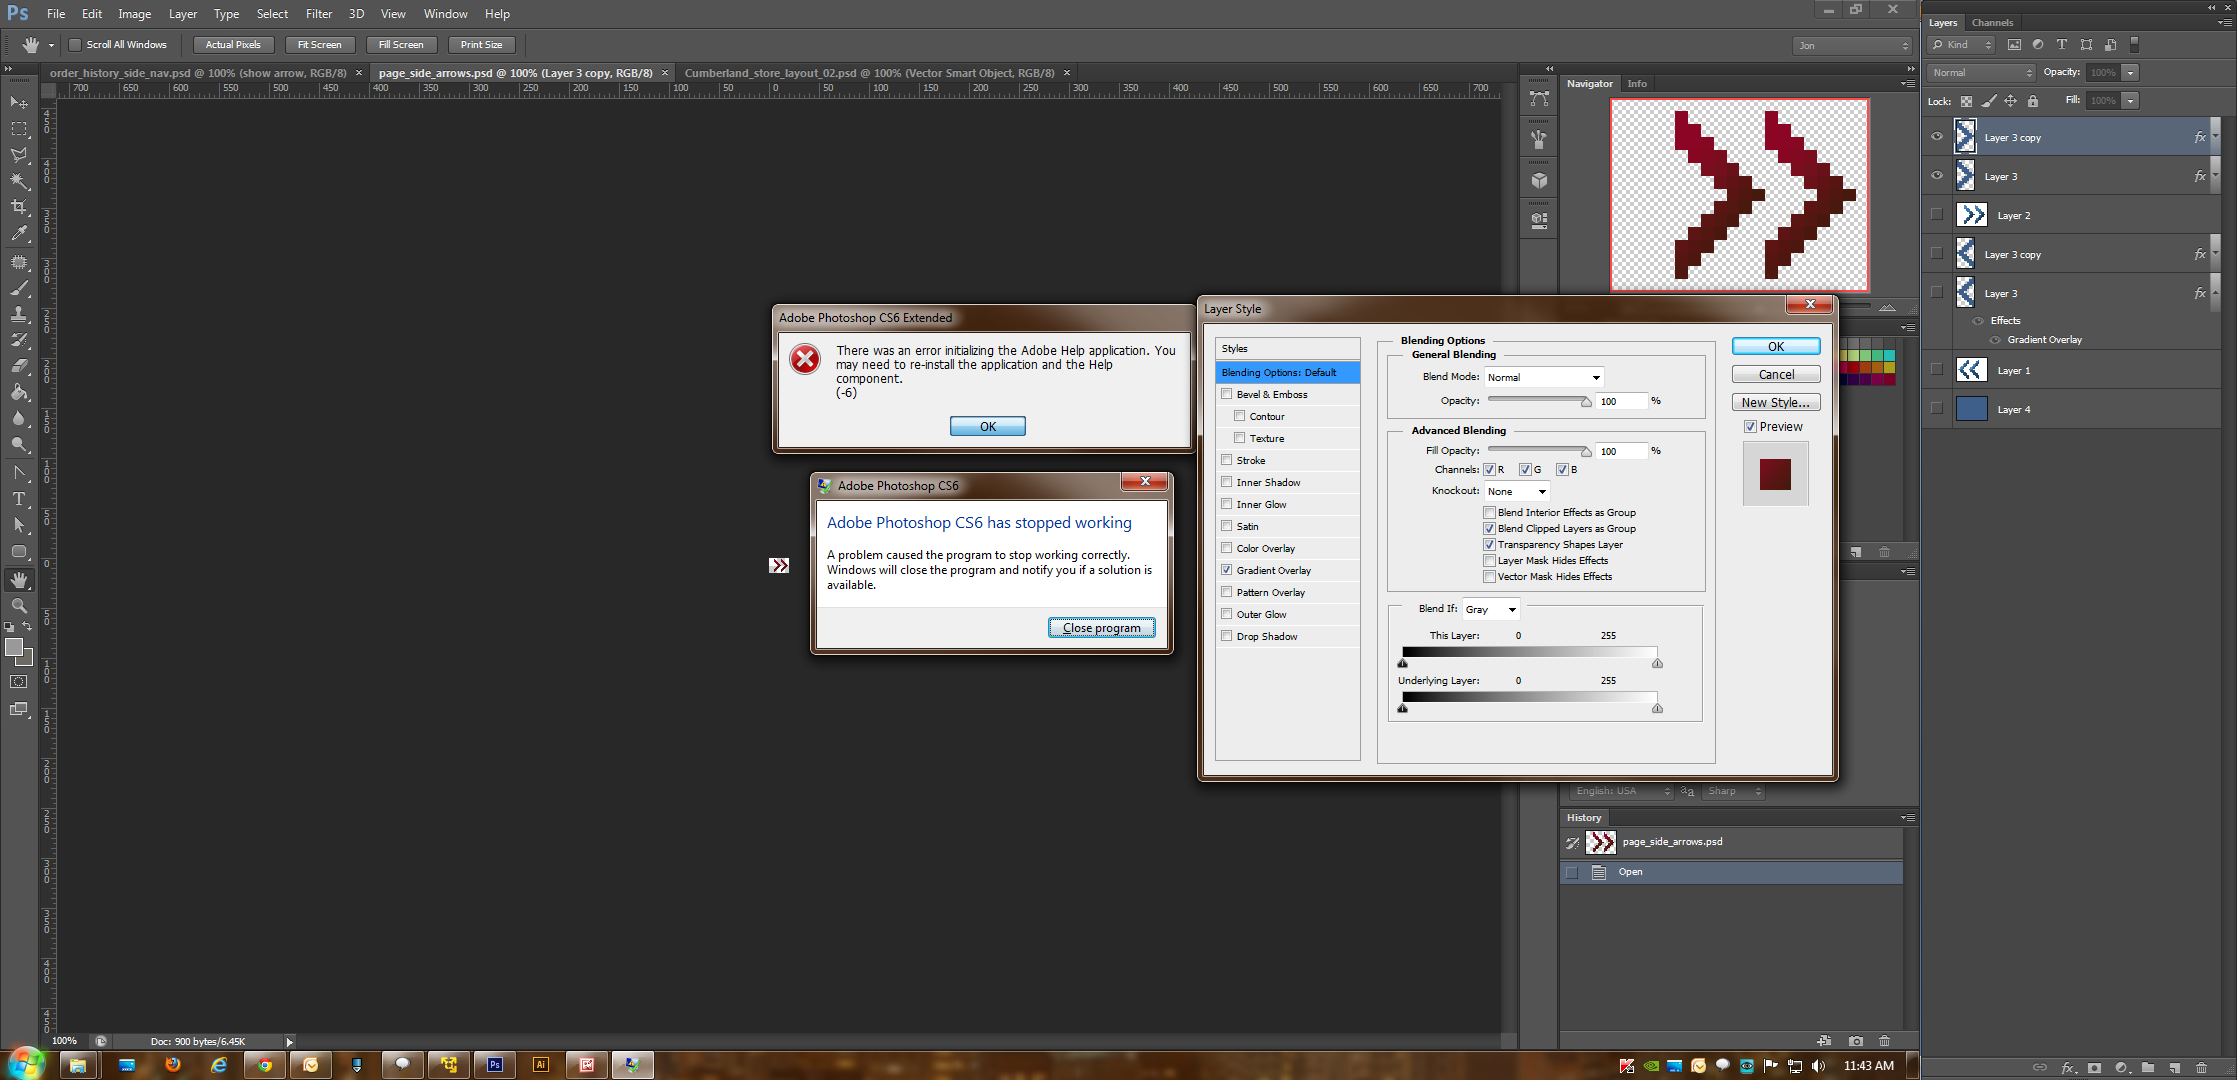2237x1080 pixels.
Task: Click the Opacity slider in General Blending
Action: click(1539, 401)
